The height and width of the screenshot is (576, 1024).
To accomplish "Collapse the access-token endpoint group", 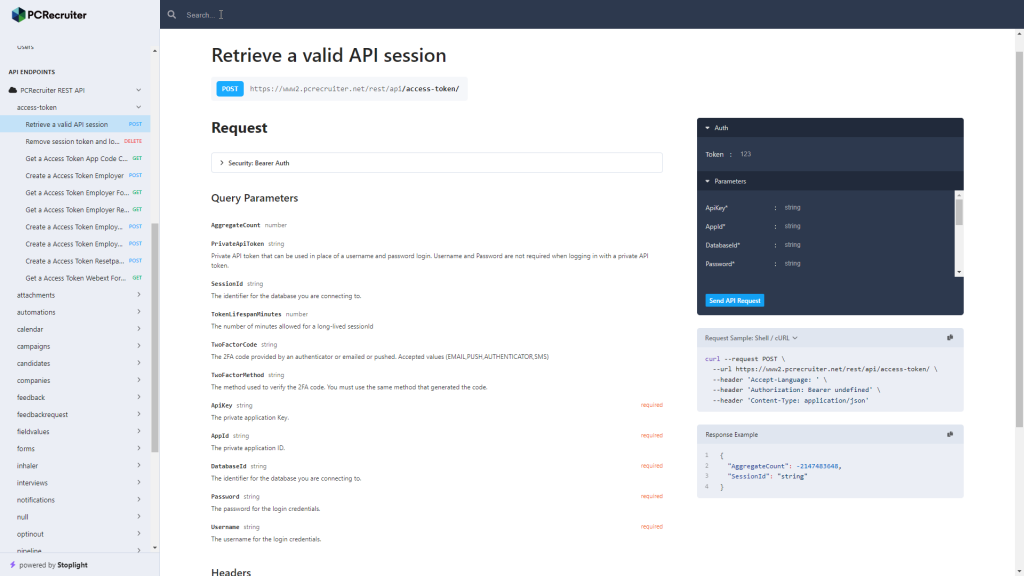I will tap(140, 107).
